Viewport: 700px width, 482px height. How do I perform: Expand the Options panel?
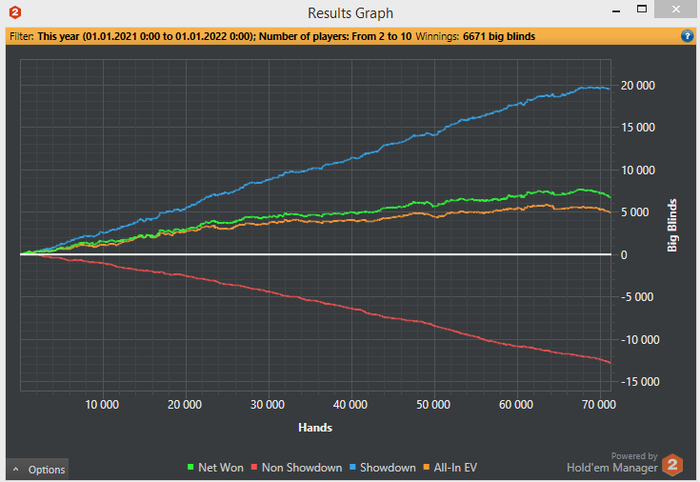tap(38, 469)
